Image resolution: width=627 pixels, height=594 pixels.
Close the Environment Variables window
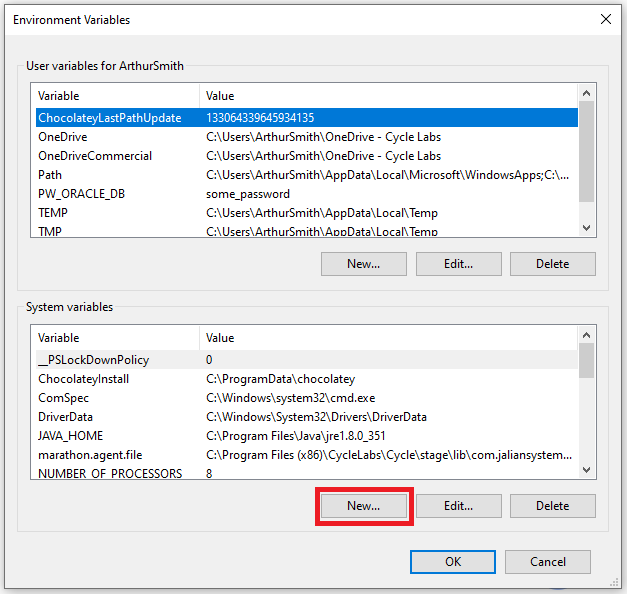pyautogui.click(x=606, y=19)
